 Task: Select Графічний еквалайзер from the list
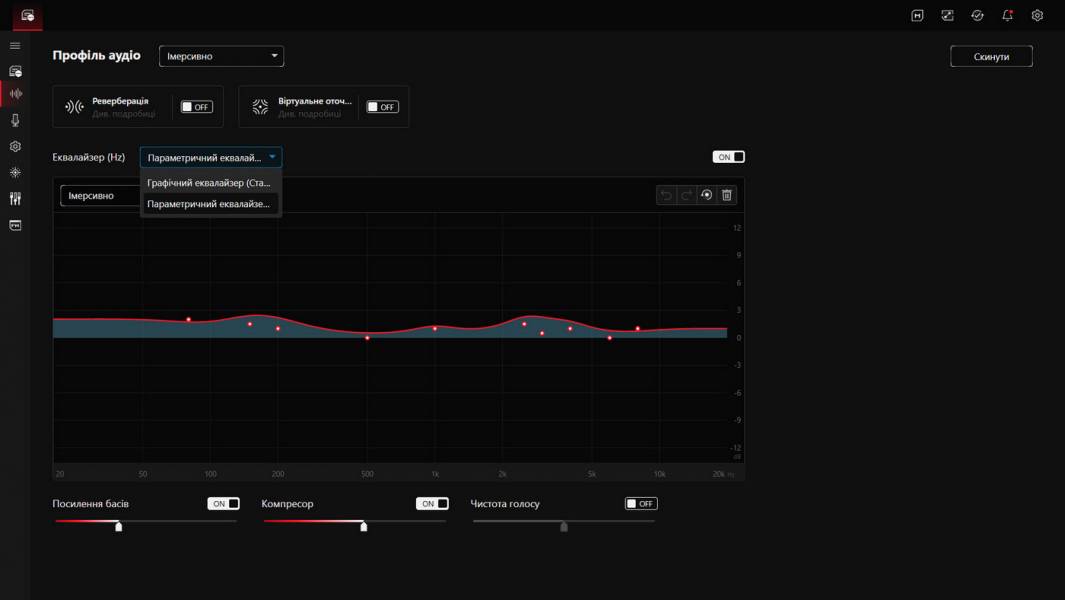point(209,183)
